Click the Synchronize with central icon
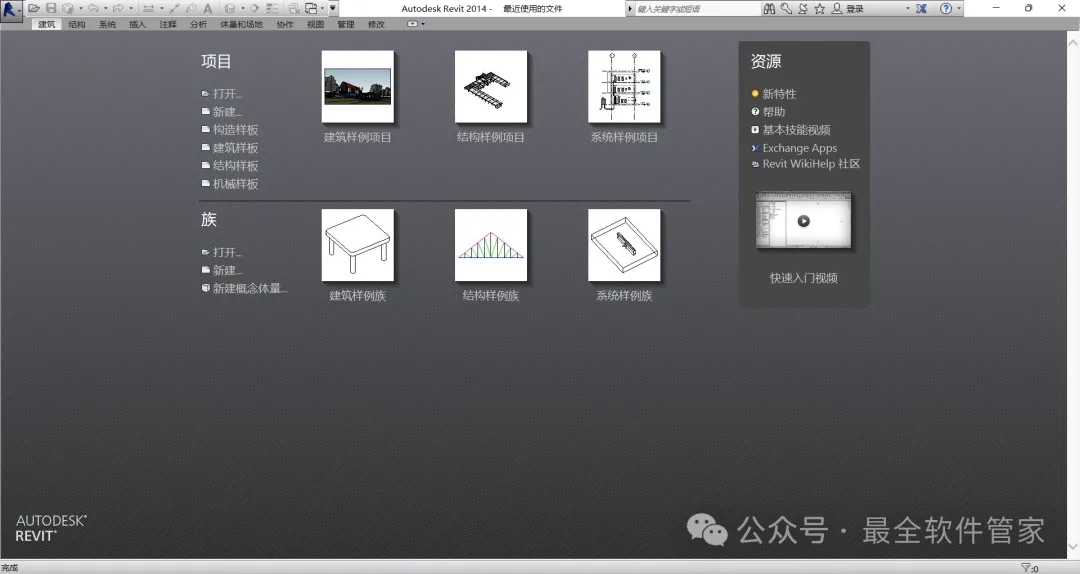 pos(68,8)
